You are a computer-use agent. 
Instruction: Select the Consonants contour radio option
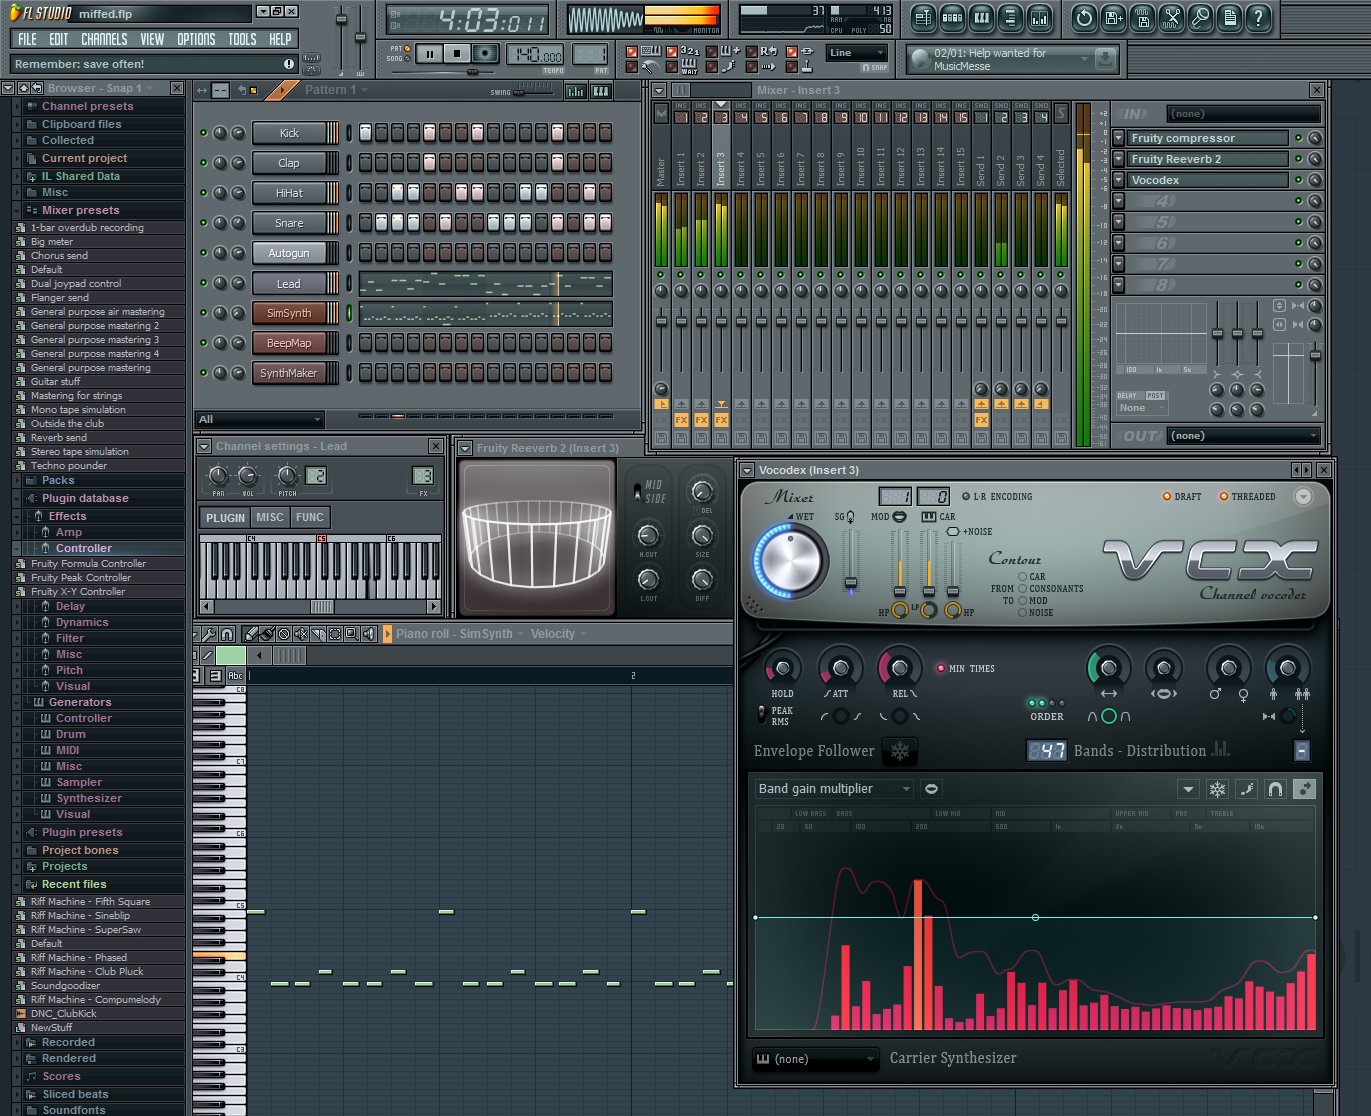[x=1023, y=589]
